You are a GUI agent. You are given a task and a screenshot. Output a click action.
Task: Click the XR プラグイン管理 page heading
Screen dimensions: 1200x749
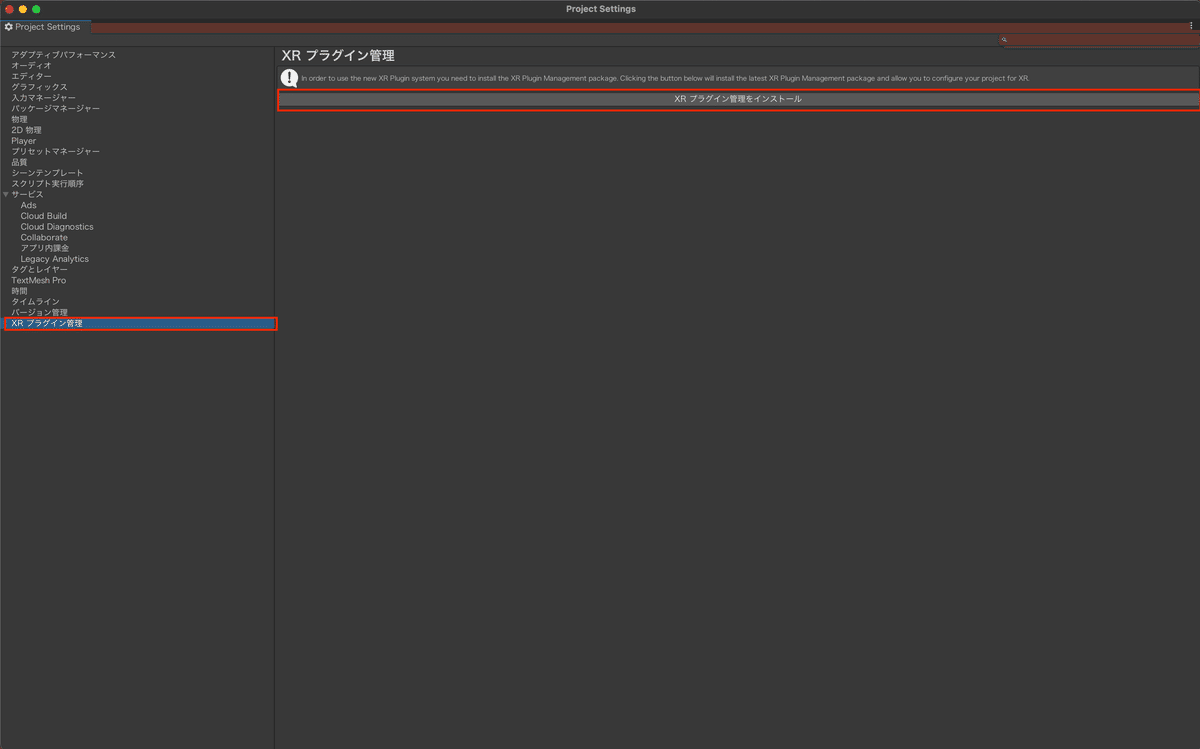[x=338, y=56]
